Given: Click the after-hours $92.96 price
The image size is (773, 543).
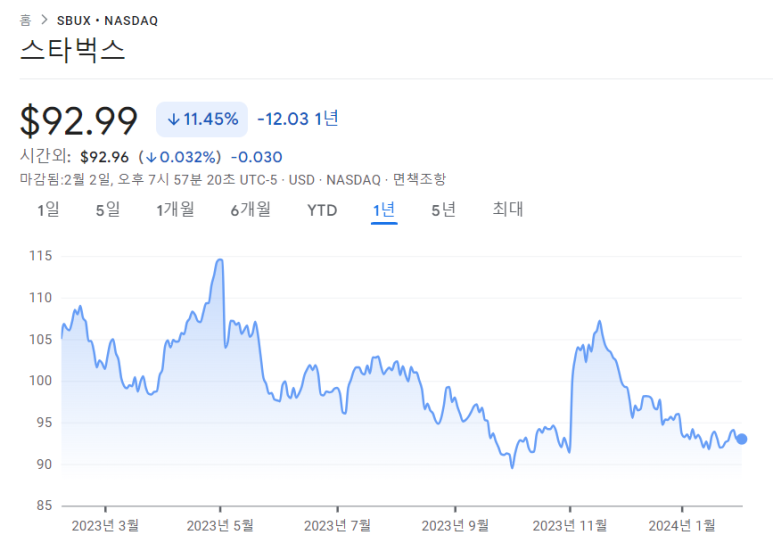Looking at the screenshot, I should tap(105, 157).
